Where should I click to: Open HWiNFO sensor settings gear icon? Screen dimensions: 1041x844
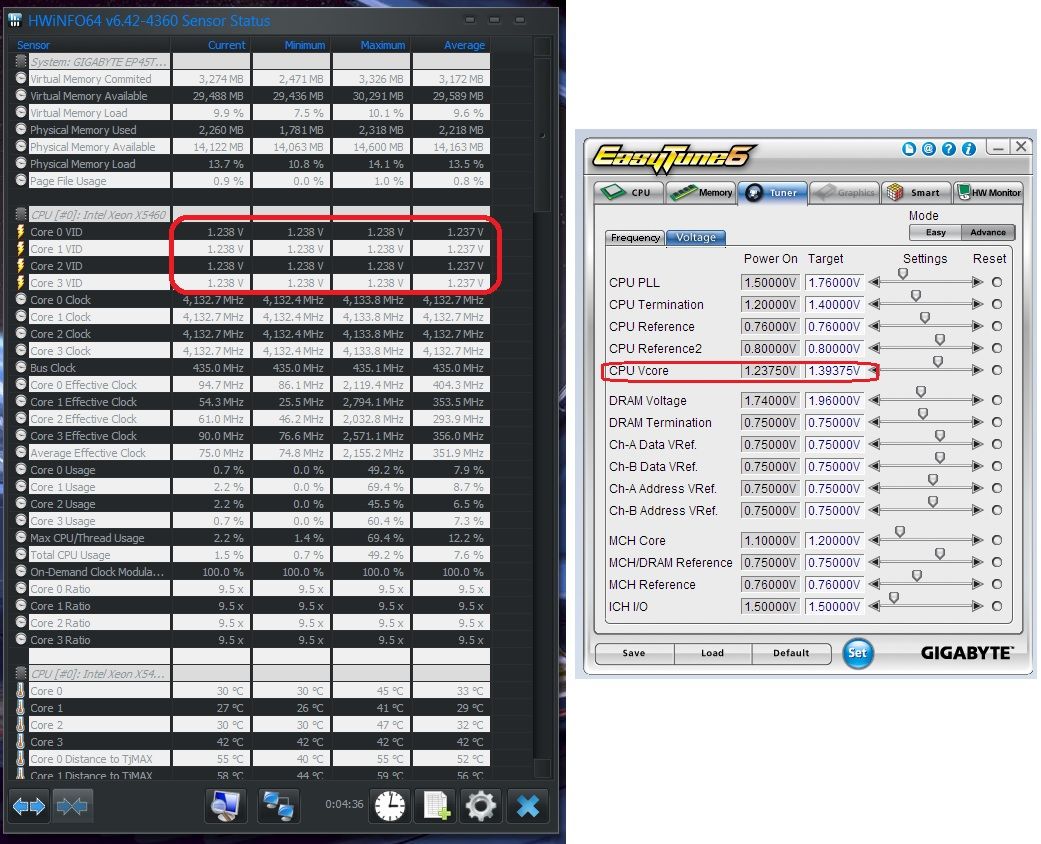[x=481, y=805]
